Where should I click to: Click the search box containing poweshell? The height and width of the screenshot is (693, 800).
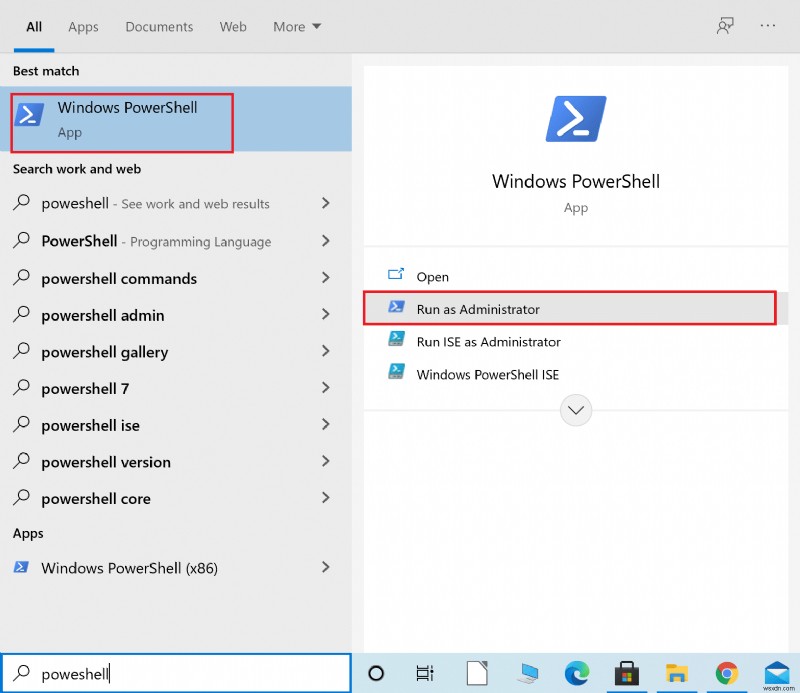(x=176, y=673)
